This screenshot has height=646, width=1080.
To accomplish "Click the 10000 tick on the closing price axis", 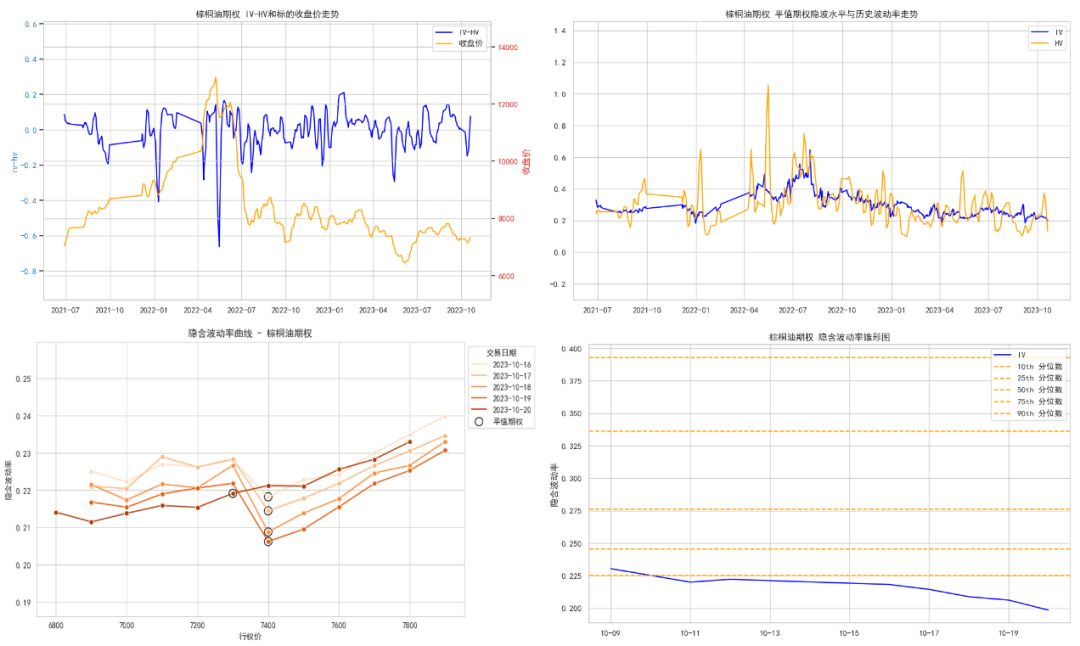I will tap(508, 162).
